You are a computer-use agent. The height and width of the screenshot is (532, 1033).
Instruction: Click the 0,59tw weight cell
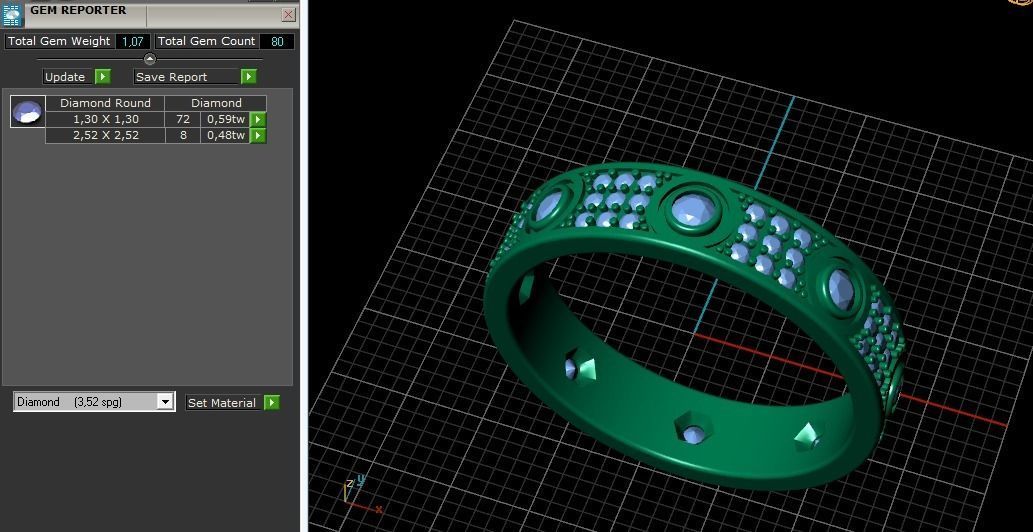(225, 119)
